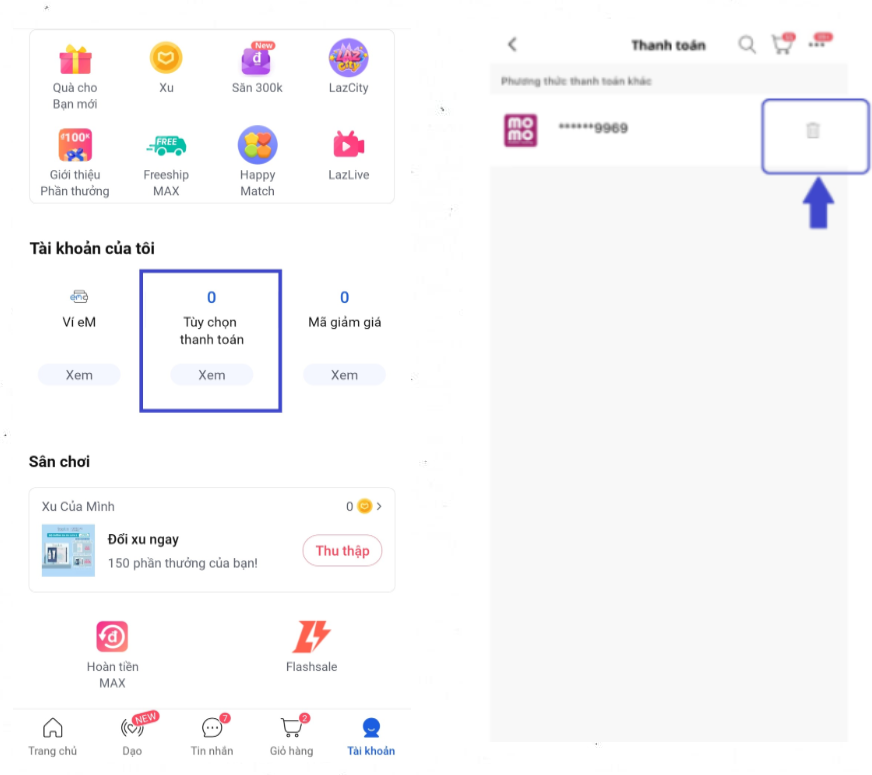Click Xem under Tùy chọn thanh toán

211,375
